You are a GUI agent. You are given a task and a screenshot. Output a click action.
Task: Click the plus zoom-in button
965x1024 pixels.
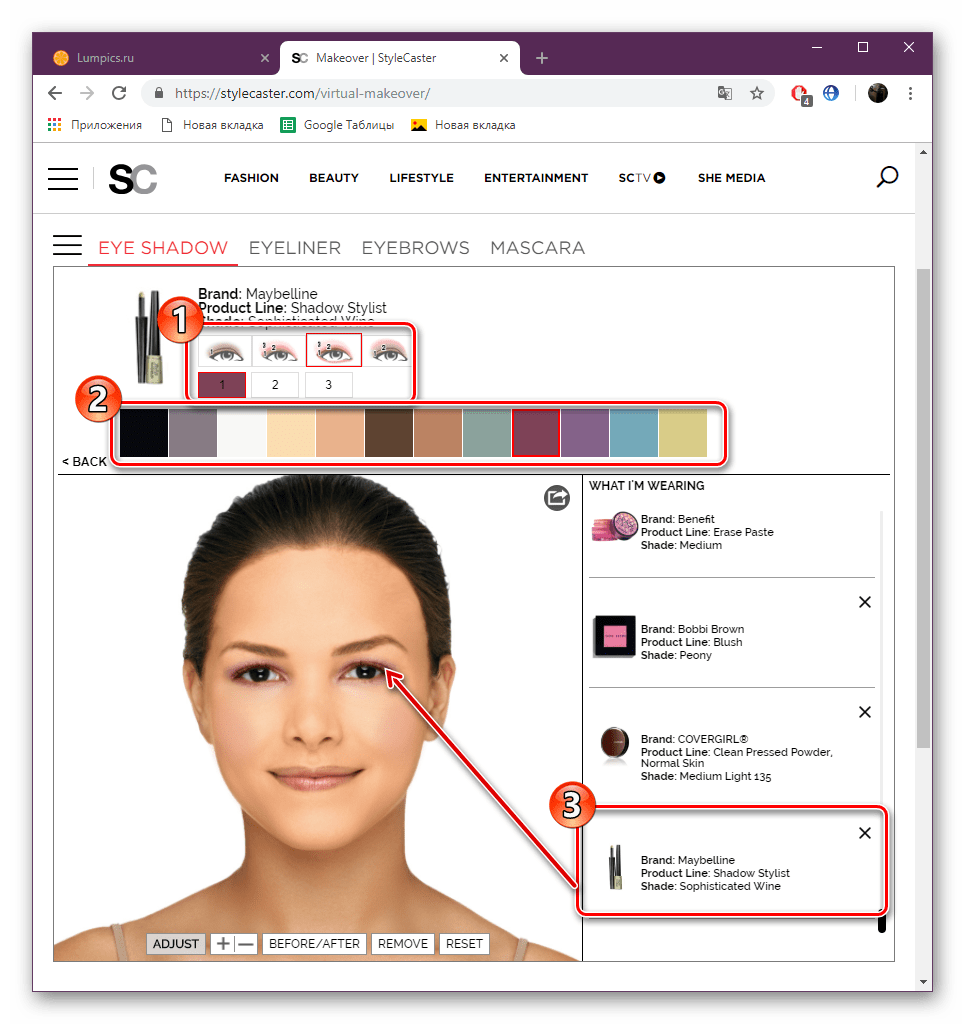[x=223, y=944]
